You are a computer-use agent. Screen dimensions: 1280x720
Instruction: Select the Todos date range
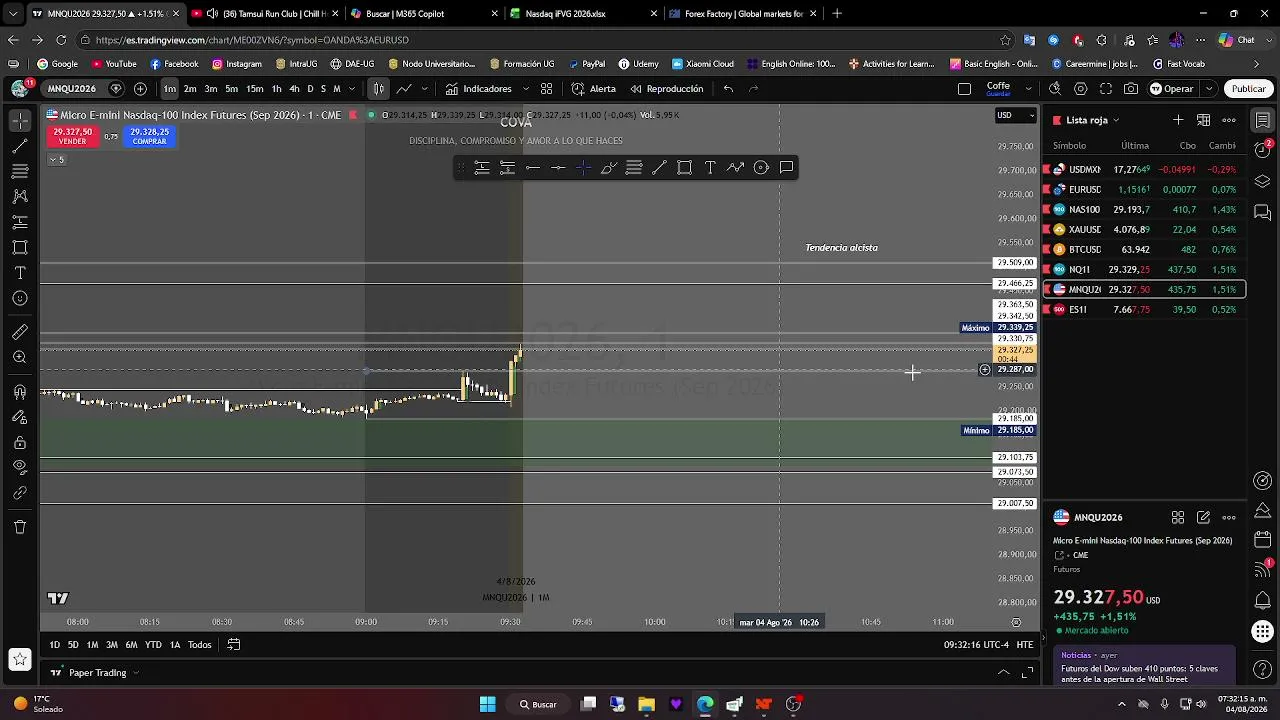(200, 645)
